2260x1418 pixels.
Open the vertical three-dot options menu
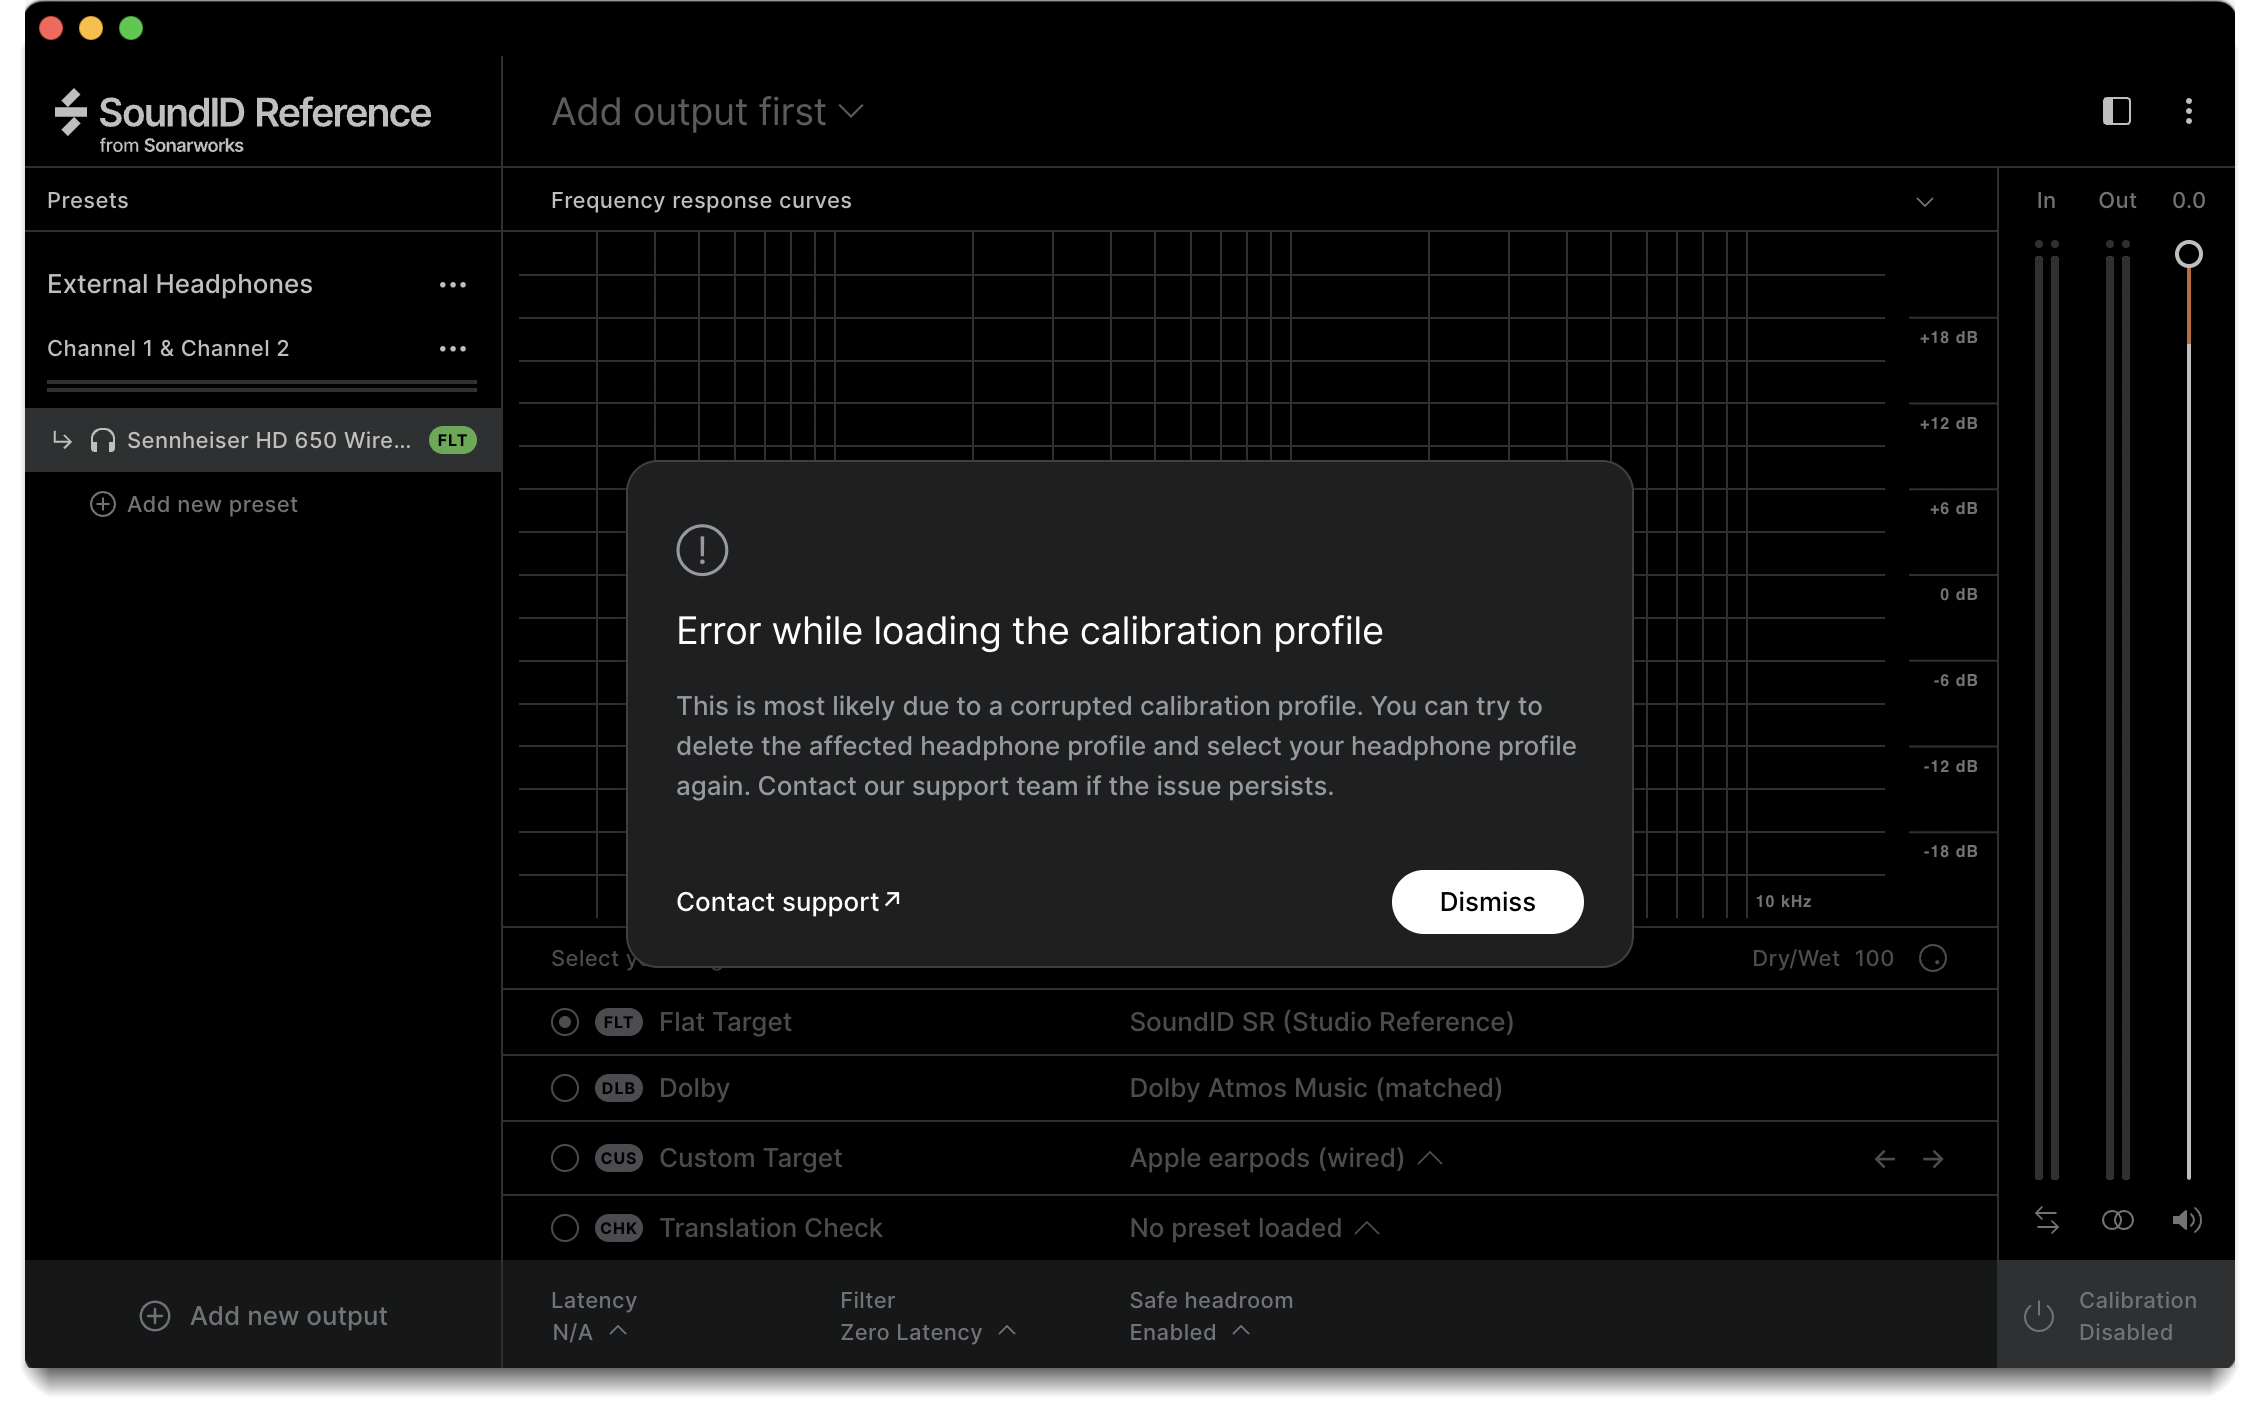tap(2188, 111)
